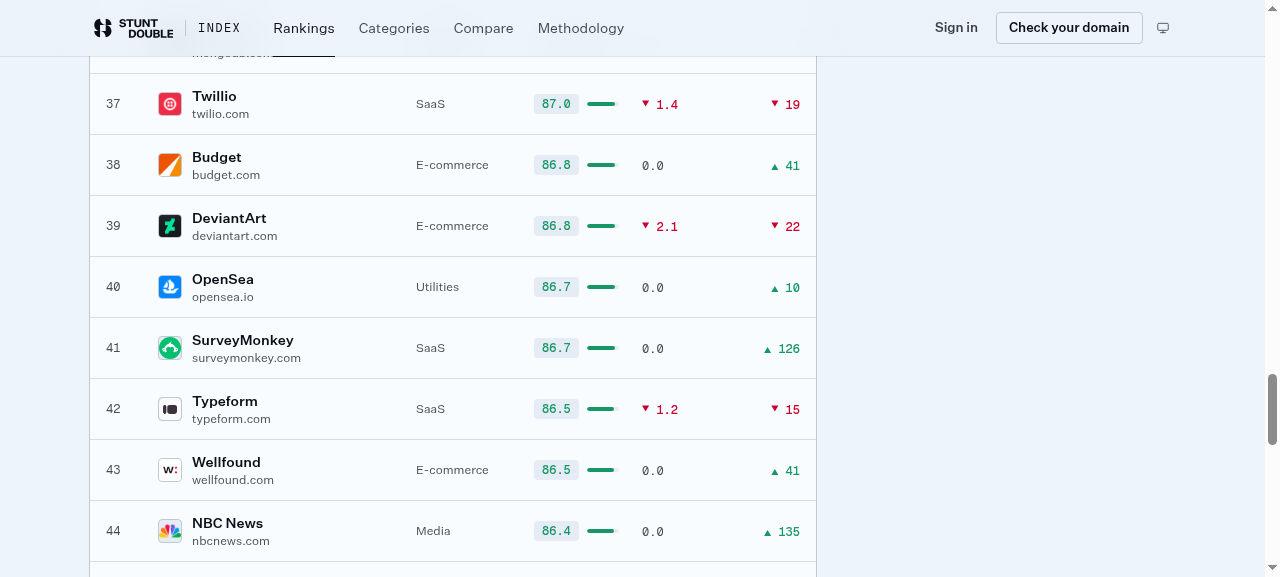1280x577 pixels.
Task: Click rank number 37
Action: (113, 104)
